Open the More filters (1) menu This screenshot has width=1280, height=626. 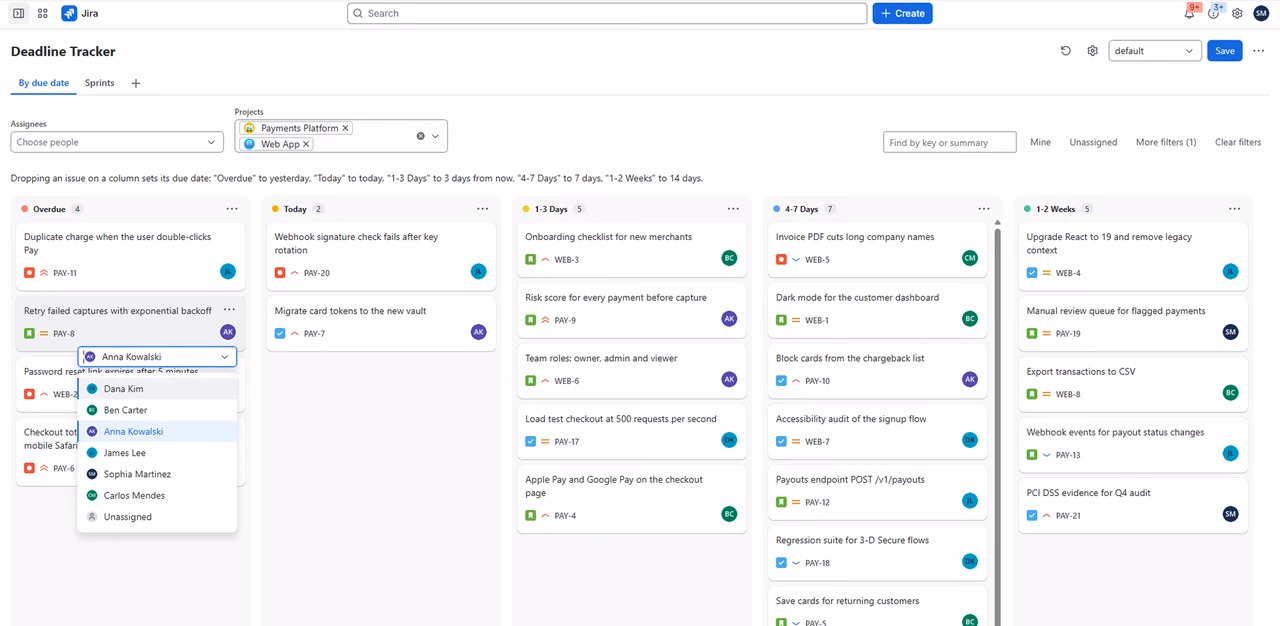coord(1166,142)
